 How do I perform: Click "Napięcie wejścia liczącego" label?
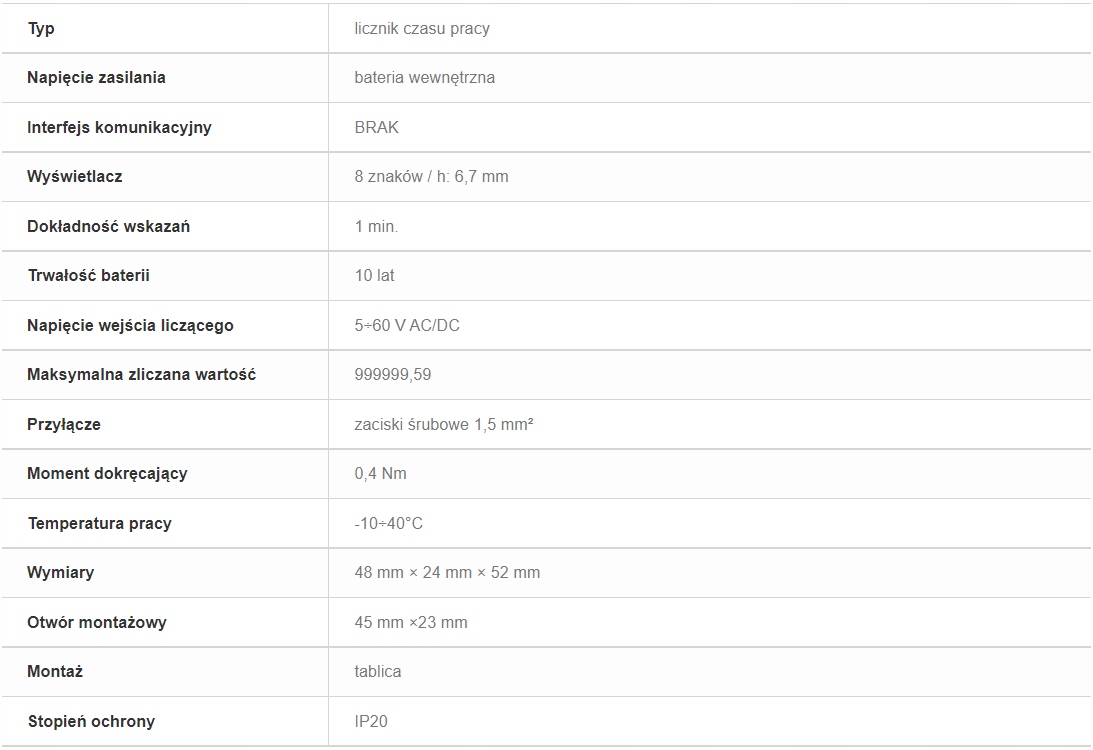click(x=130, y=326)
